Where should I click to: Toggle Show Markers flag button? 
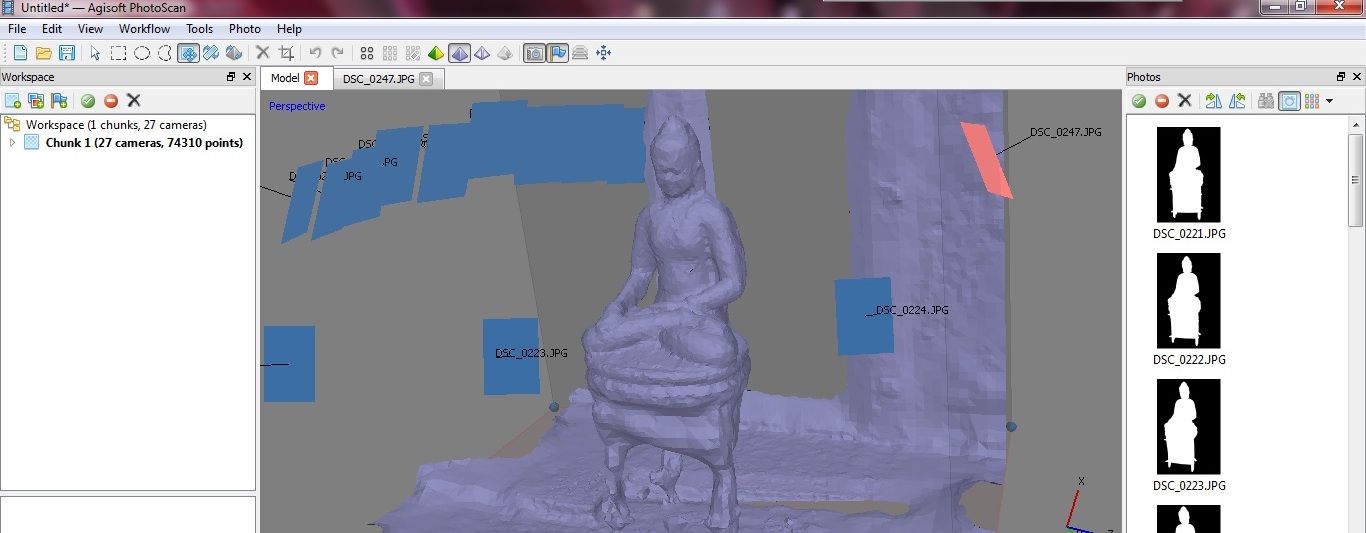pos(558,53)
